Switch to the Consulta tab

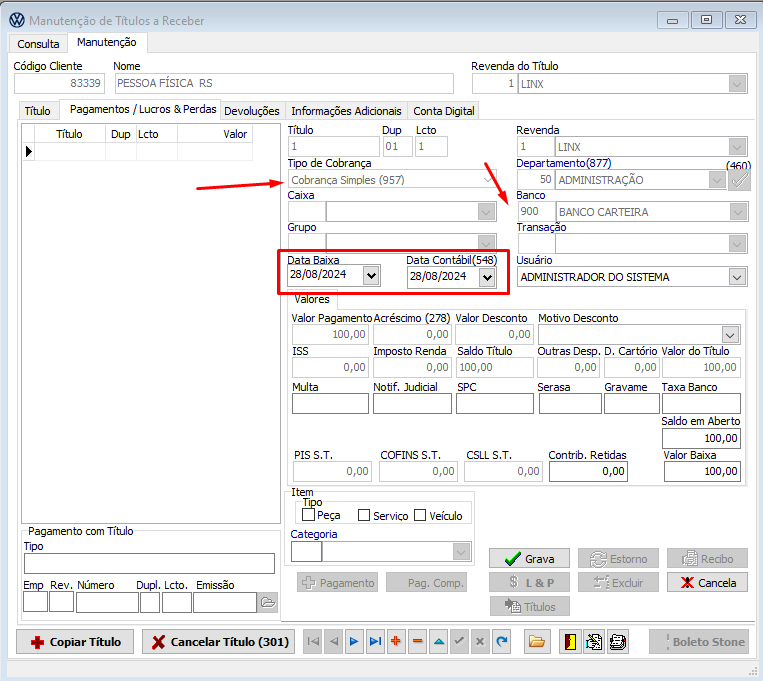tap(38, 44)
